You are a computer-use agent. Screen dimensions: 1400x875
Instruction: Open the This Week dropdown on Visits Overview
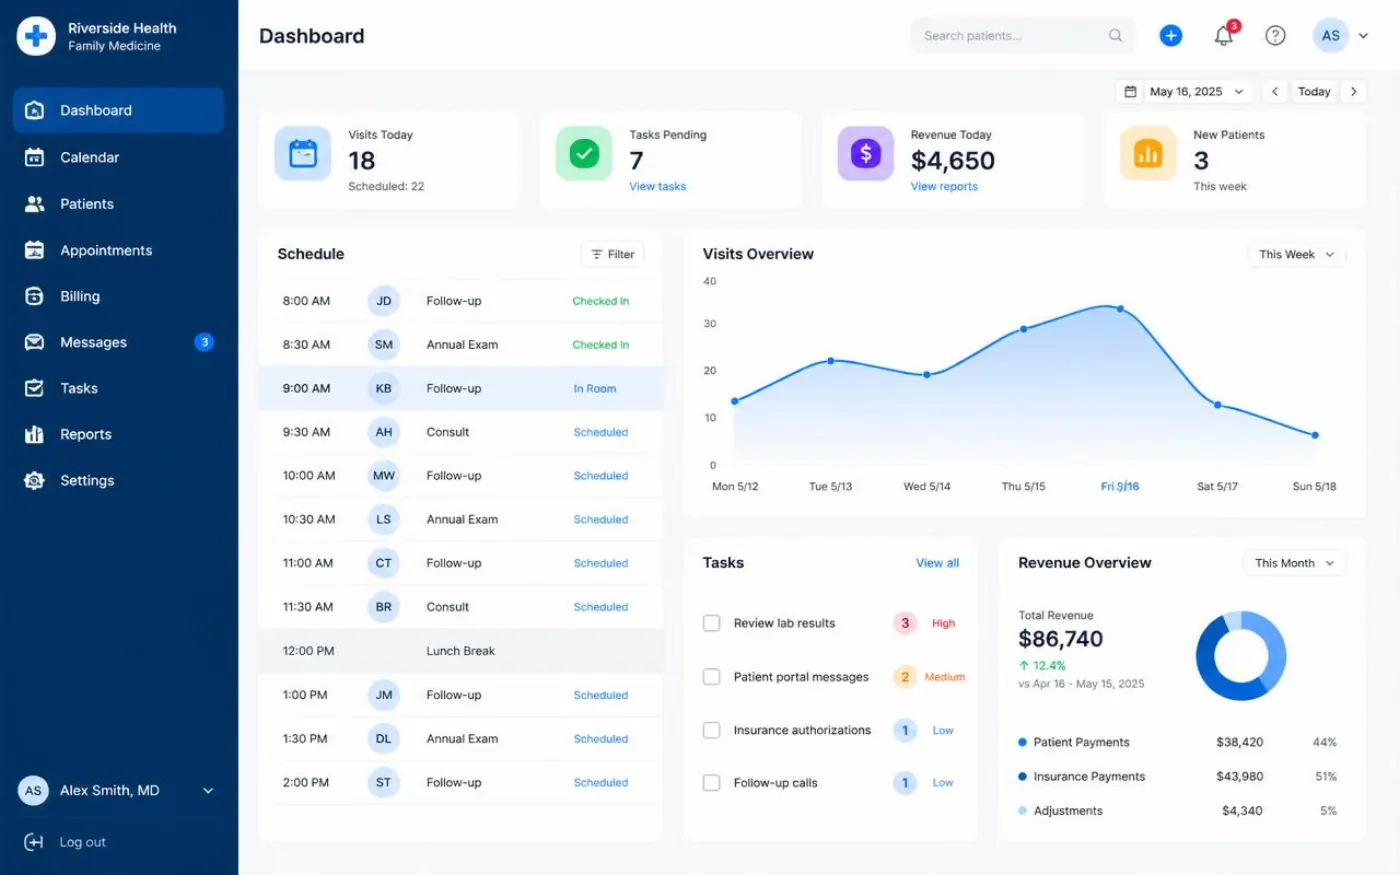point(1296,254)
